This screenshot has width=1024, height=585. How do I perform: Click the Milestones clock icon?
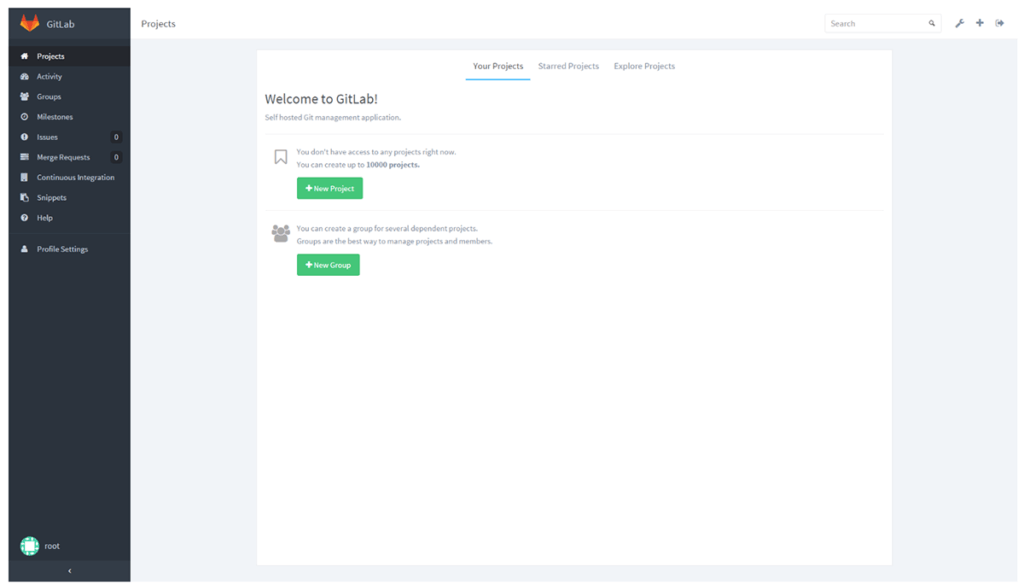point(24,117)
